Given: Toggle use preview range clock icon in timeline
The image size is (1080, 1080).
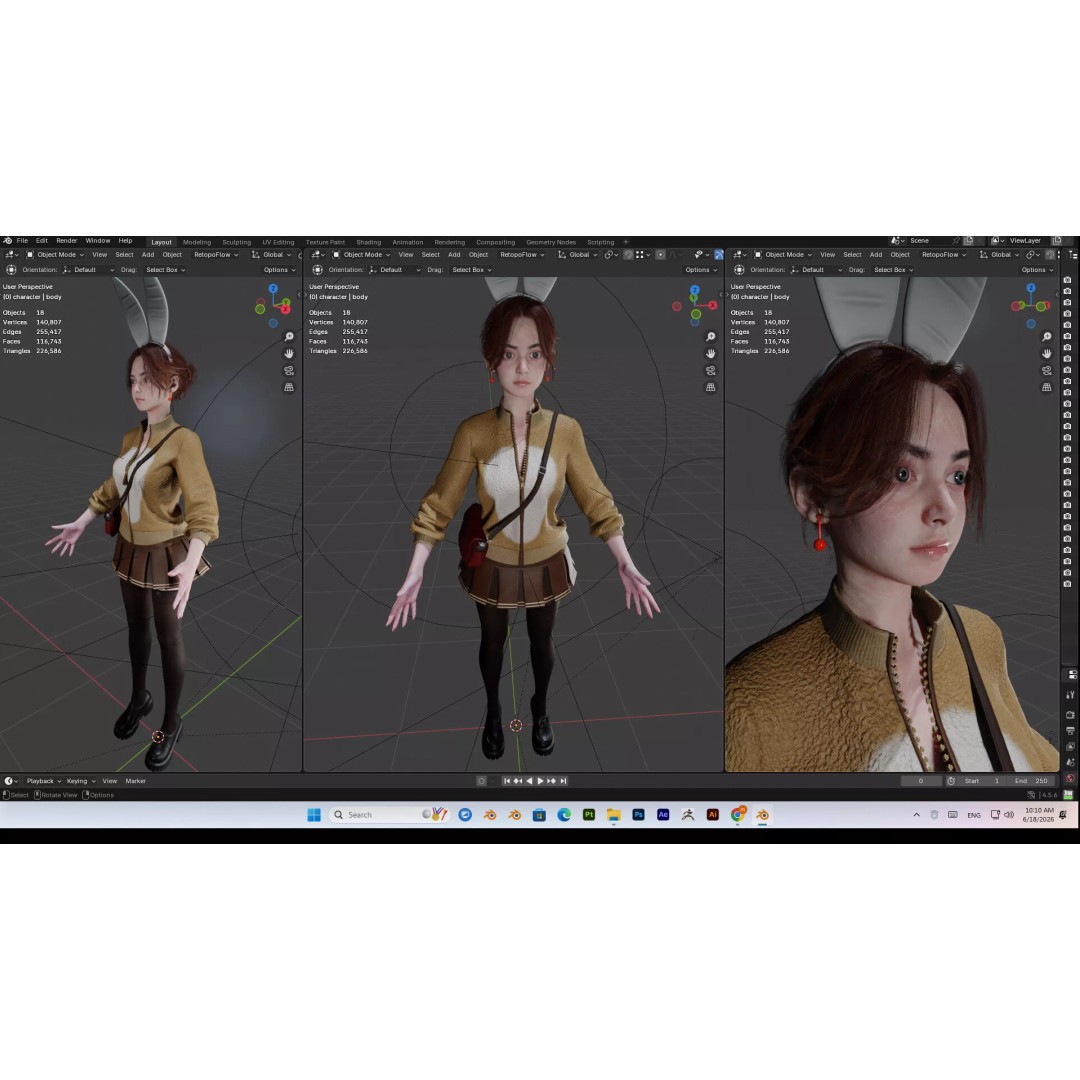Looking at the screenshot, I should click(951, 781).
